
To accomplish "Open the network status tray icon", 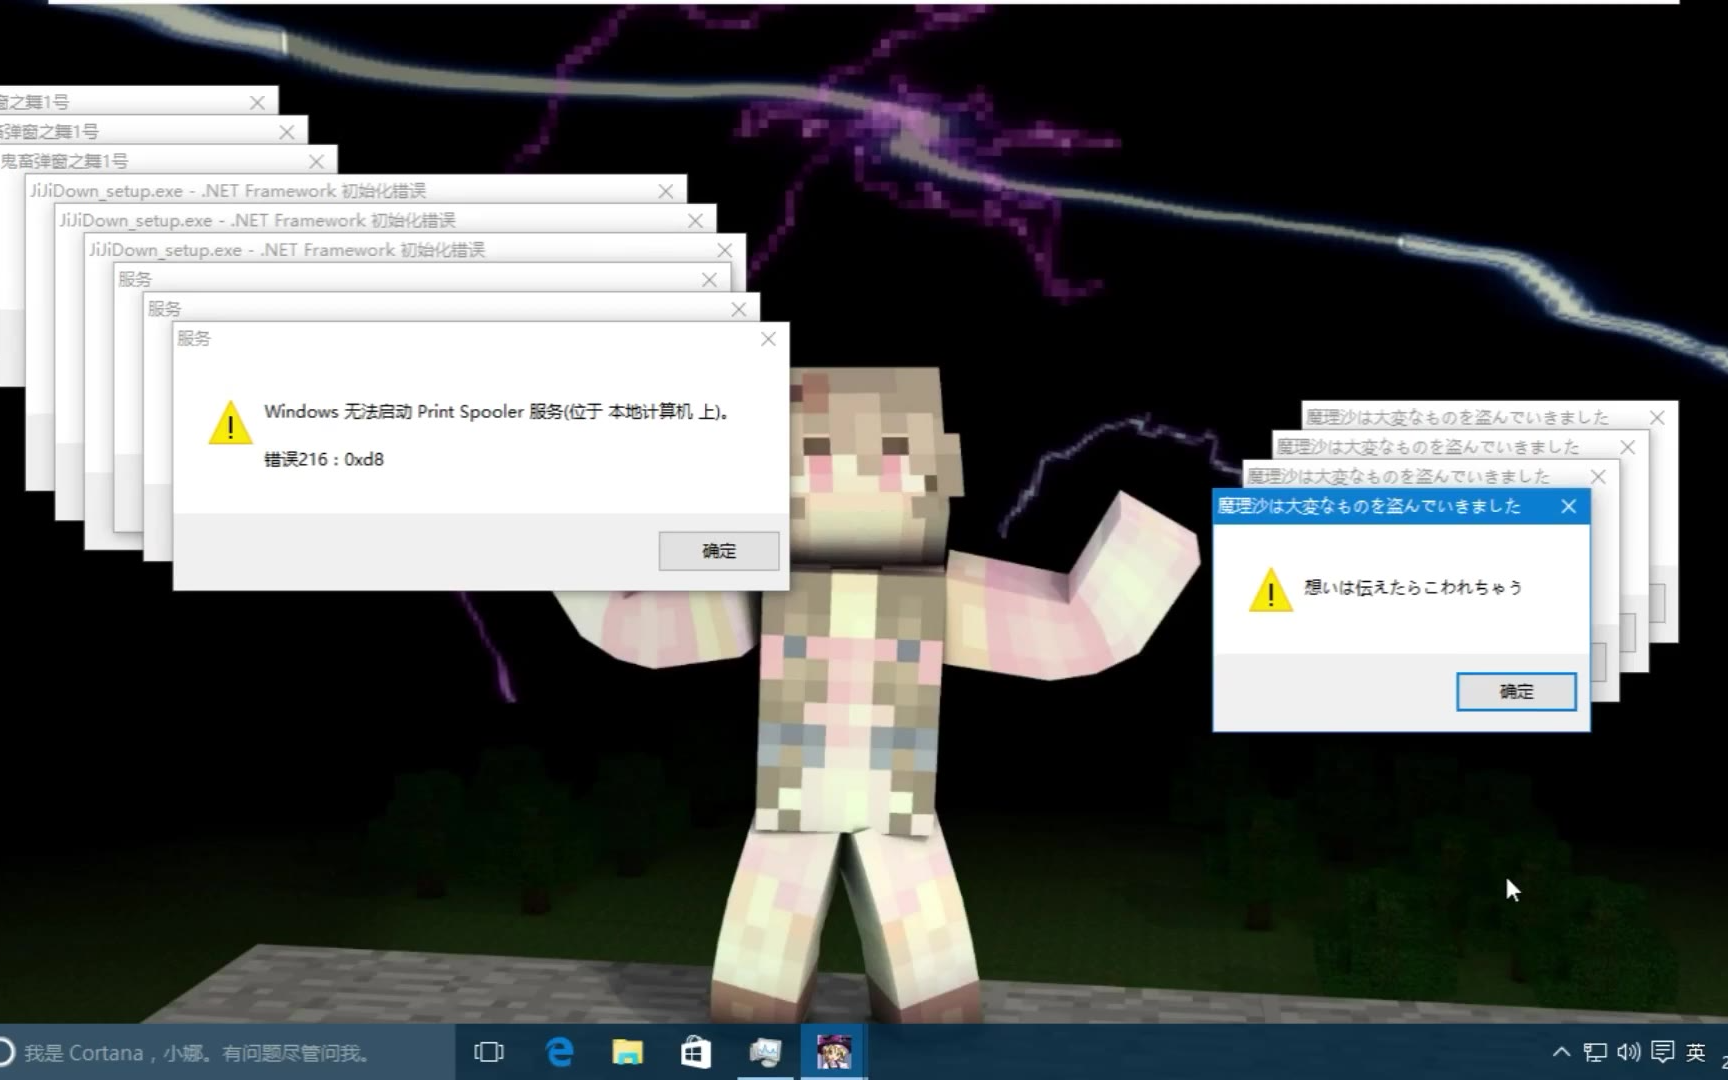I will [1595, 1052].
